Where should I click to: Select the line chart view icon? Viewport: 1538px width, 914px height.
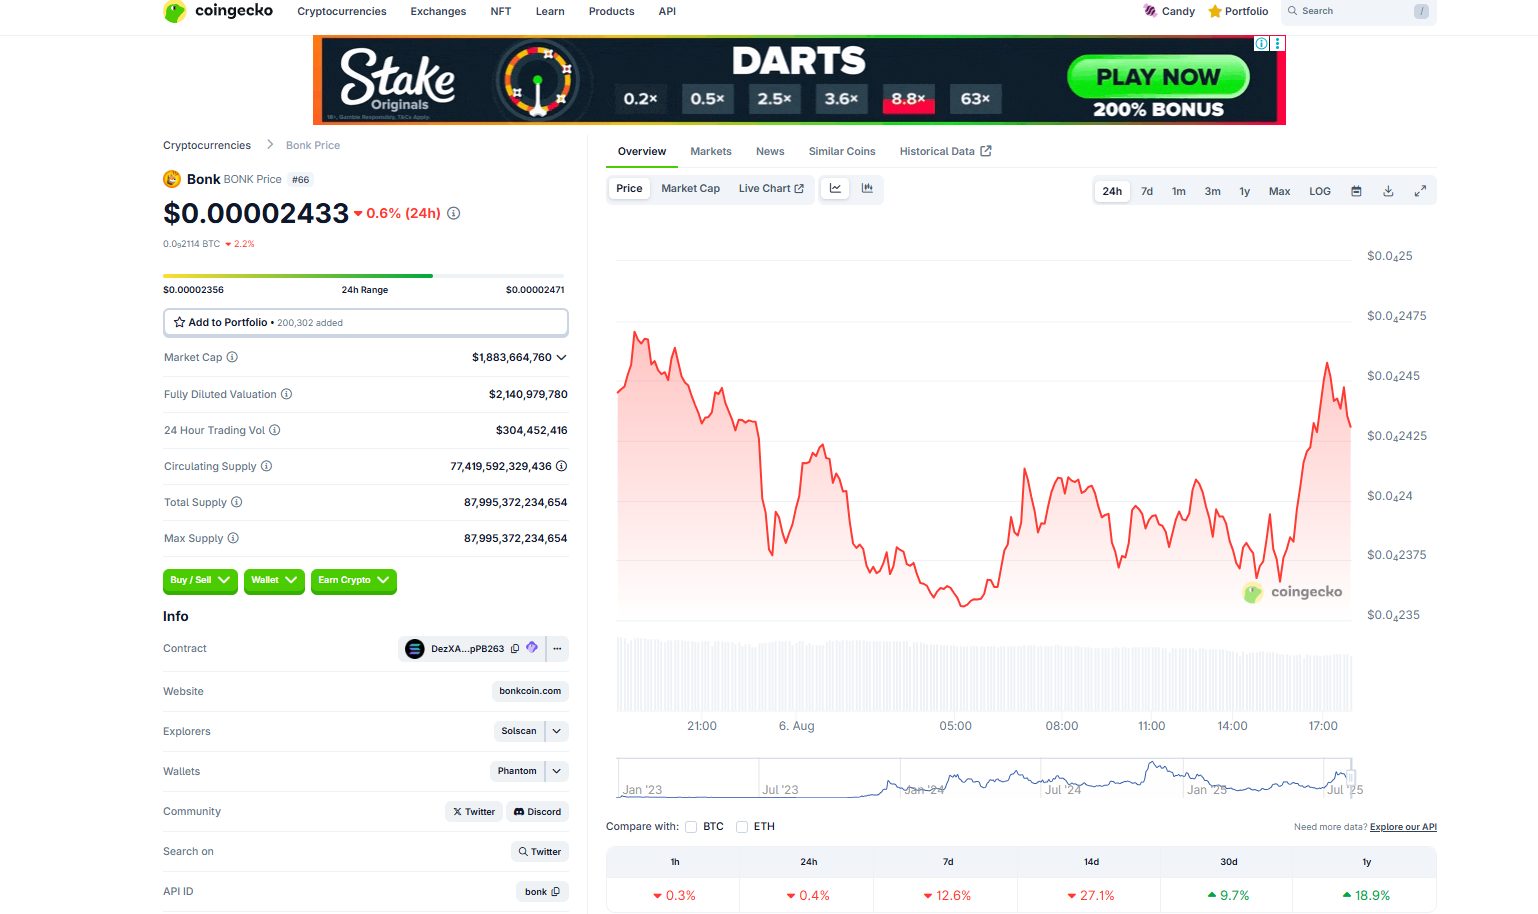point(835,188)
